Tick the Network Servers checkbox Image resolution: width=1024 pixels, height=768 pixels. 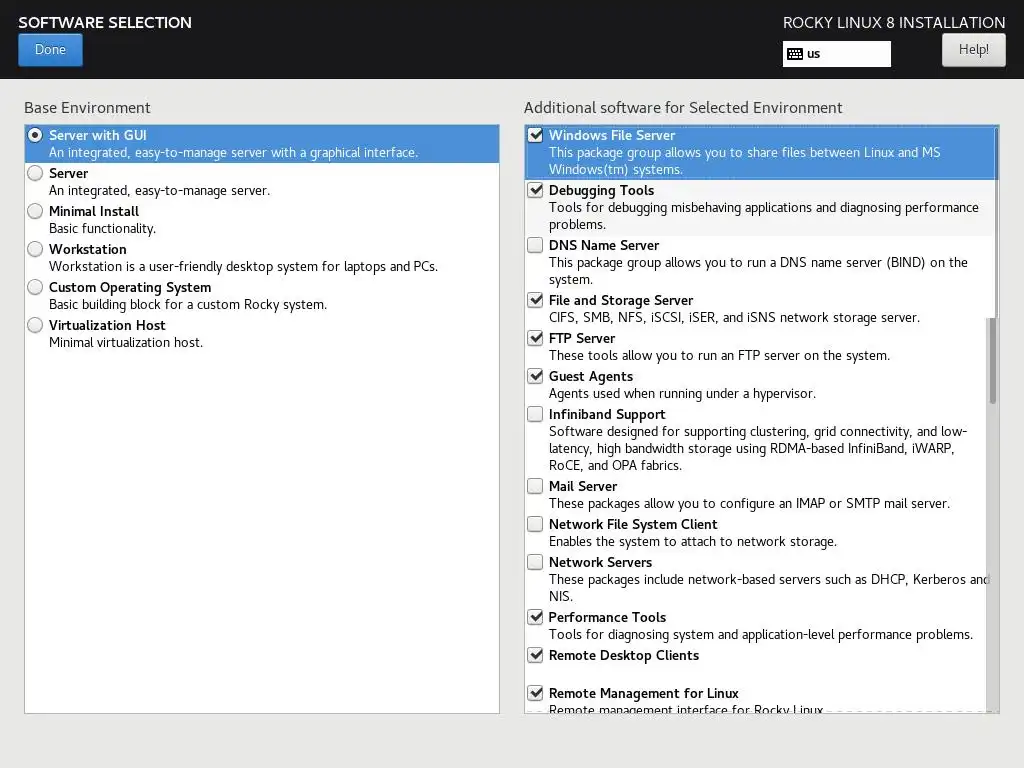pos(535,562)
